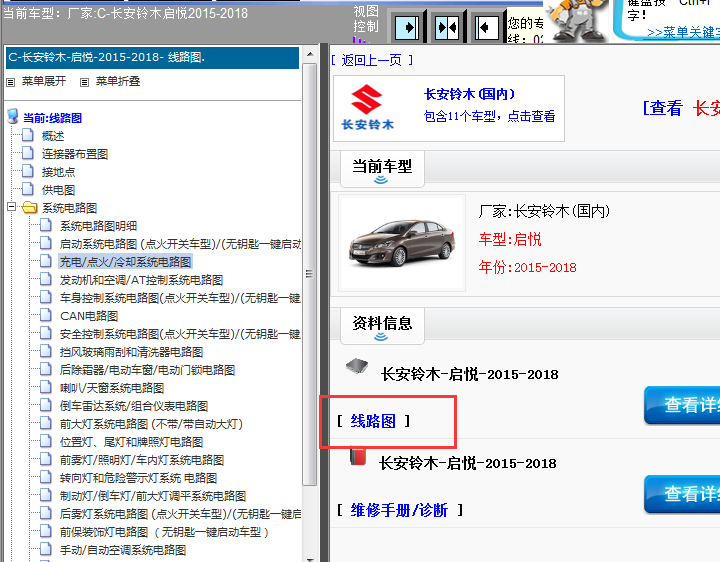Click the 年份:2015-2018 text
The height and width of the screenshot is (562, 720).
tap(527, 267)
